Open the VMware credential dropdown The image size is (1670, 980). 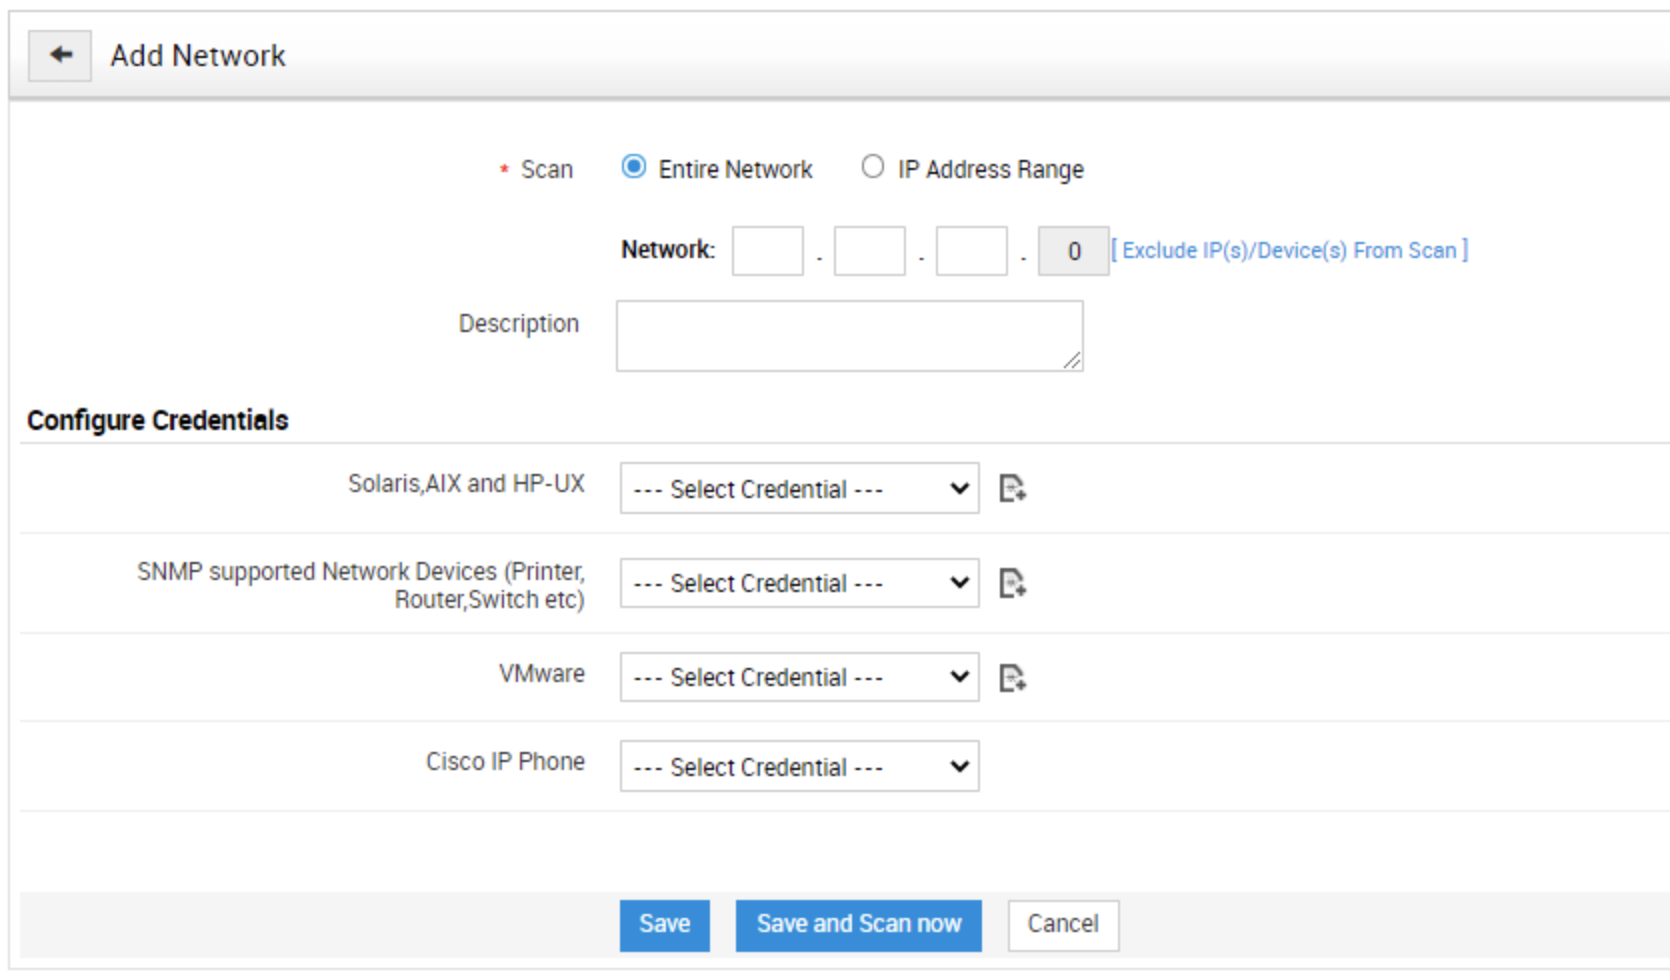tap(798, 677)
